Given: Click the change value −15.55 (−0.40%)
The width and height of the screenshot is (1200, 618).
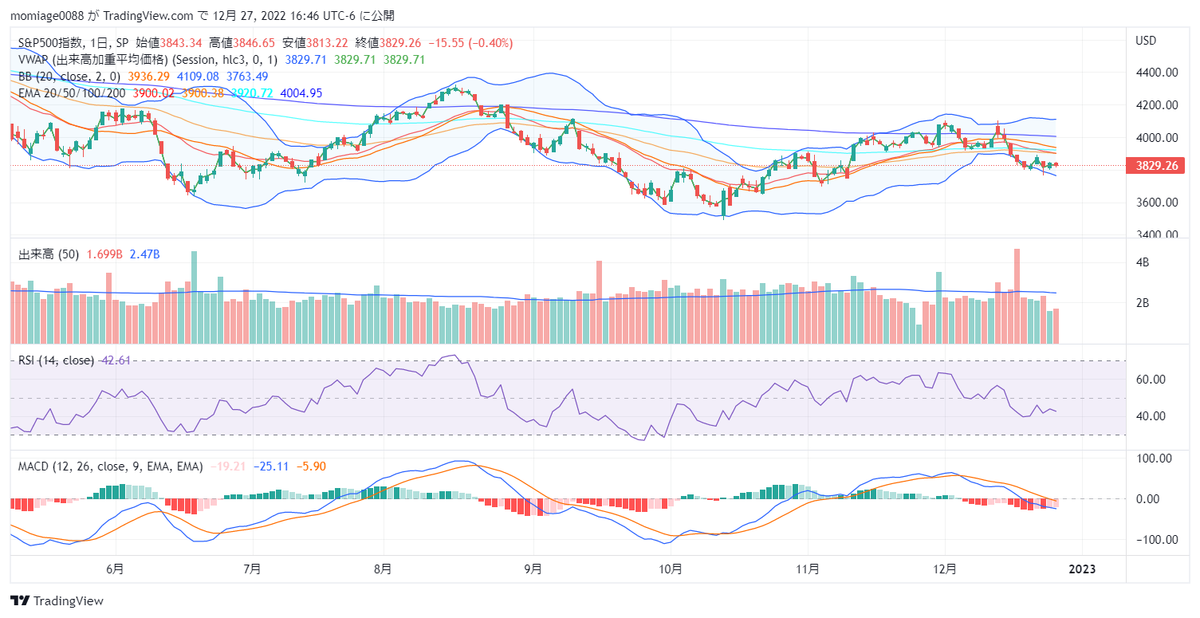Looking at the screenshot, I should [470, 43].
